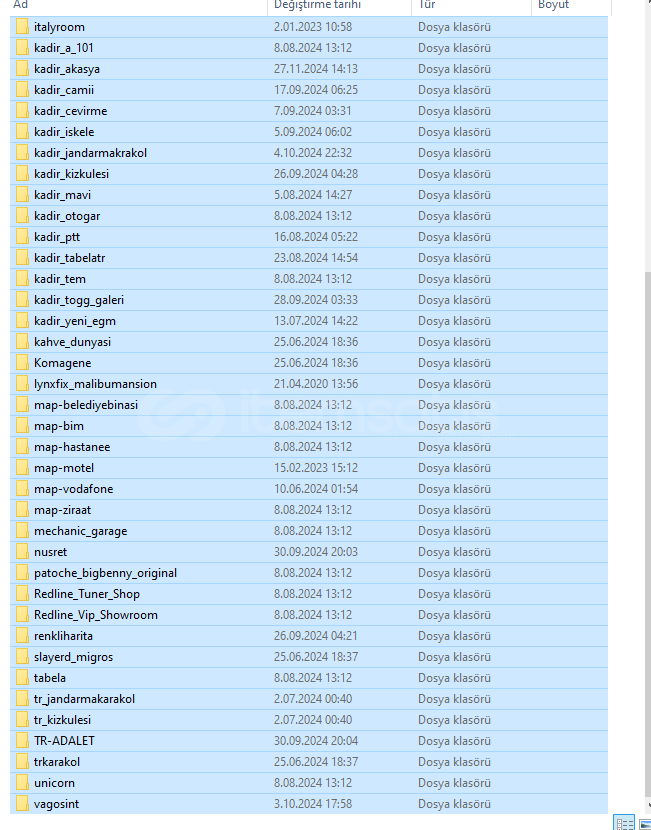Click the date 21.04.2020 13:56
Screen dimensions: 651x830
click(x=315, y=384)
